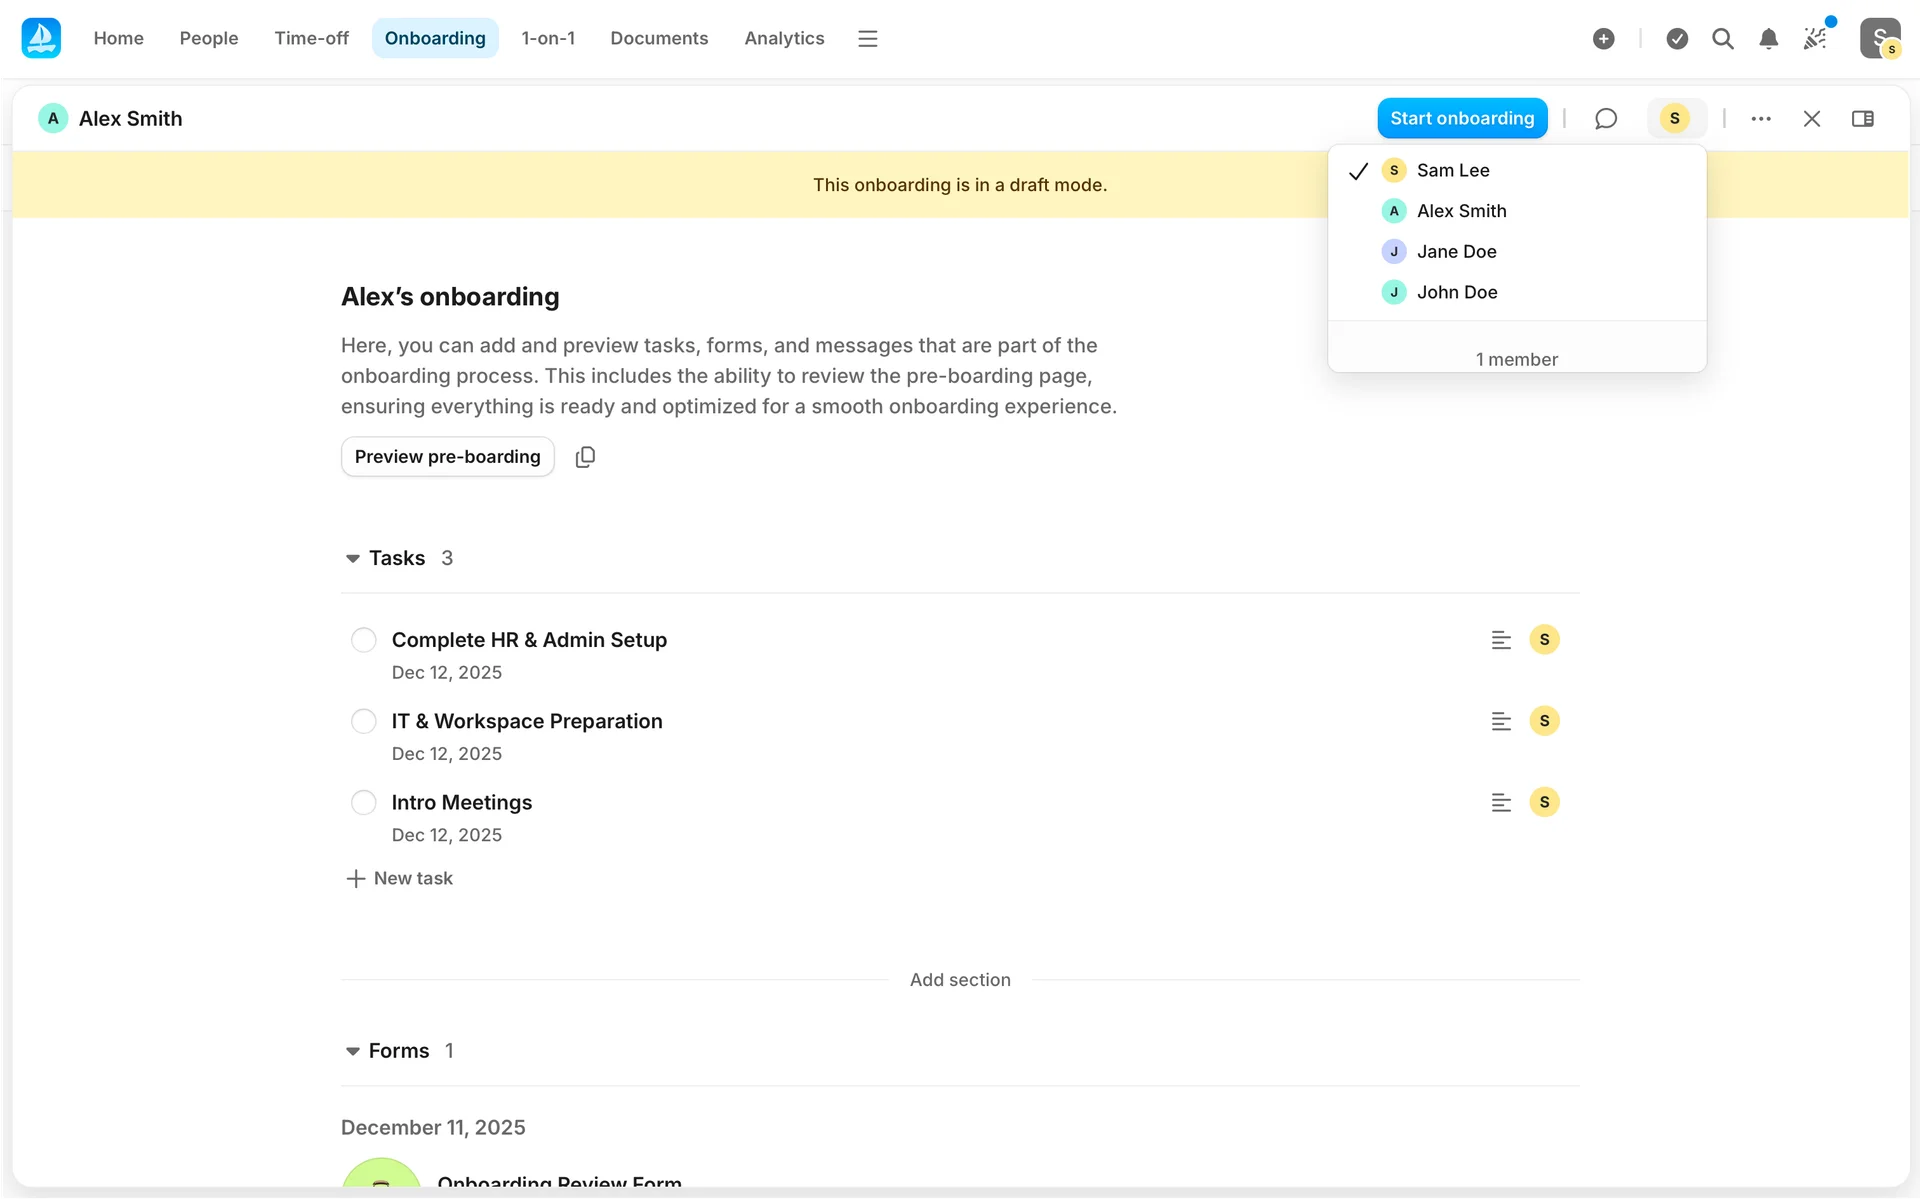Open the three-dot more options menu
This screenshot has height=1200, width=1920.
coord(1761,119)
